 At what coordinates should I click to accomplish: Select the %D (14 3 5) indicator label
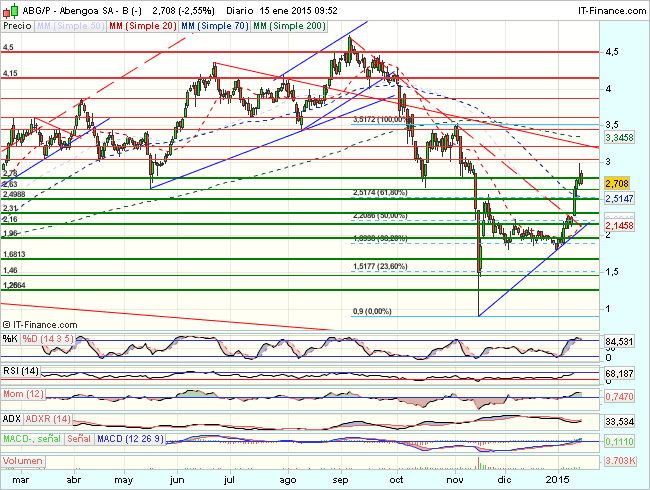pyautogui.click(x=48, y=339)
